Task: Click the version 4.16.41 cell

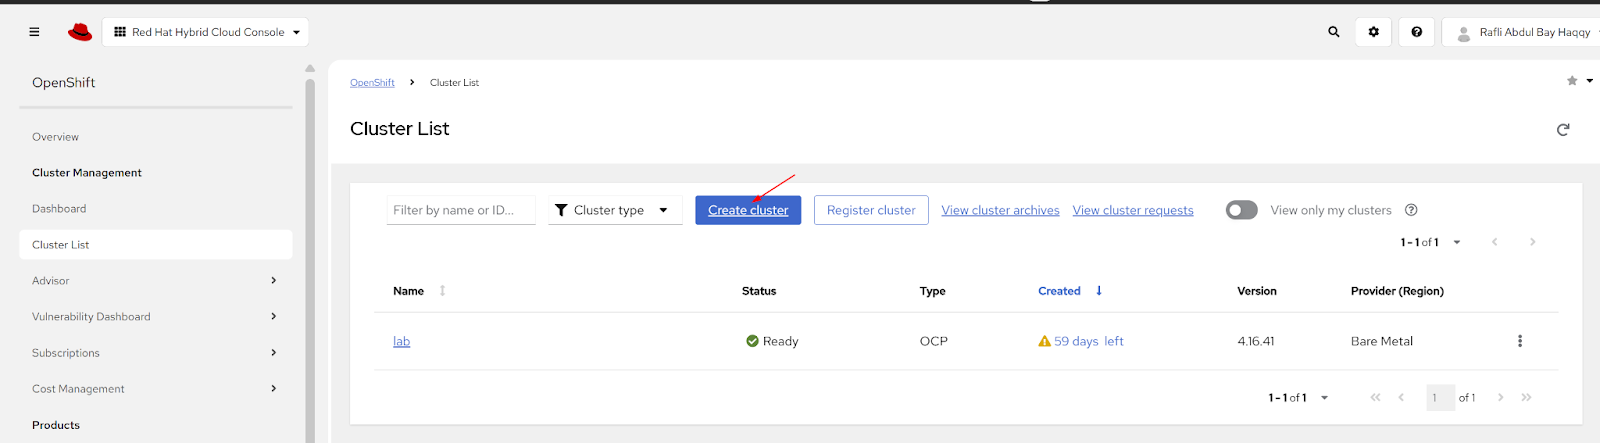Action: [x=1256, y=341]
